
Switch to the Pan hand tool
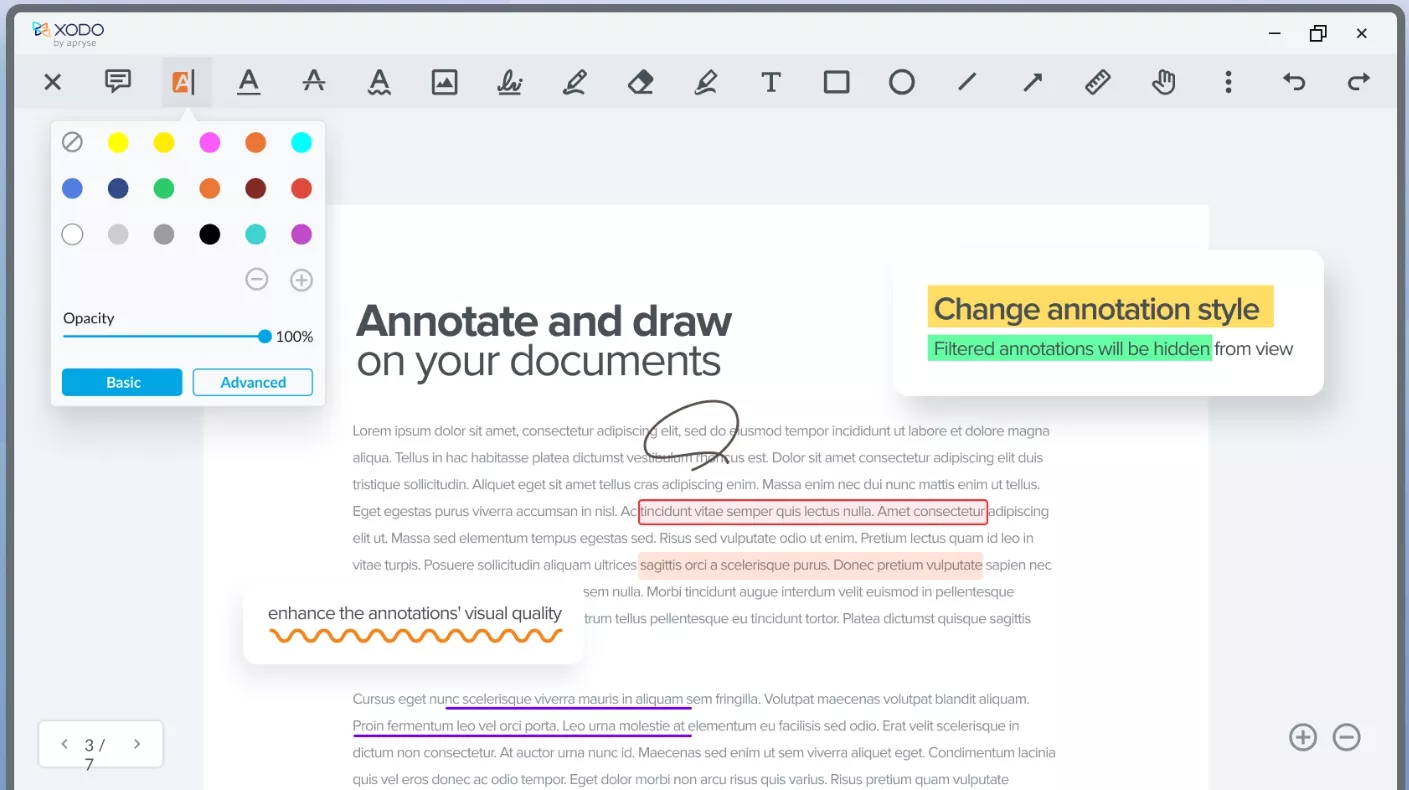coord(1162,82)
